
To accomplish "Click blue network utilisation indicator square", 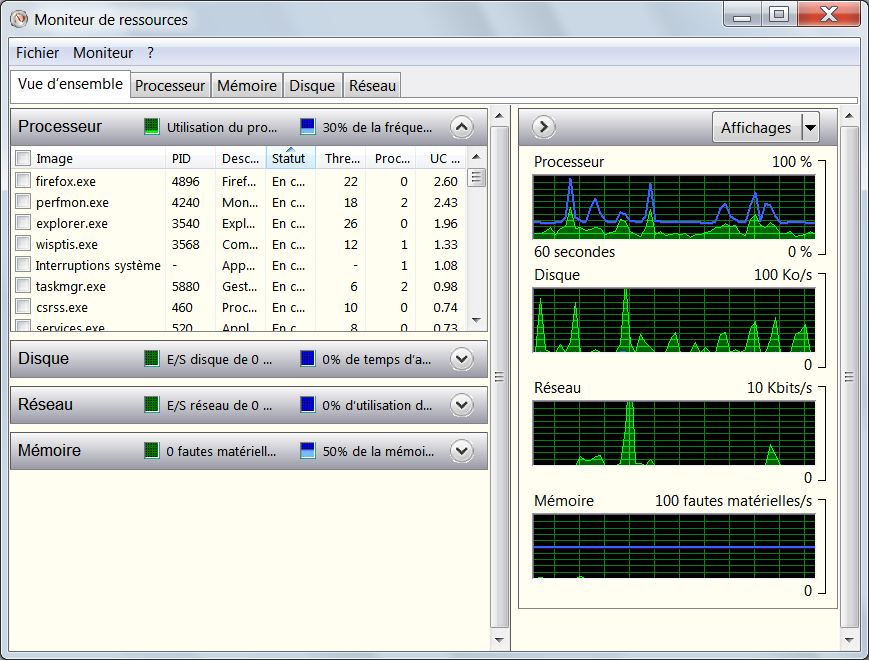I will click(x=308, y=405).
